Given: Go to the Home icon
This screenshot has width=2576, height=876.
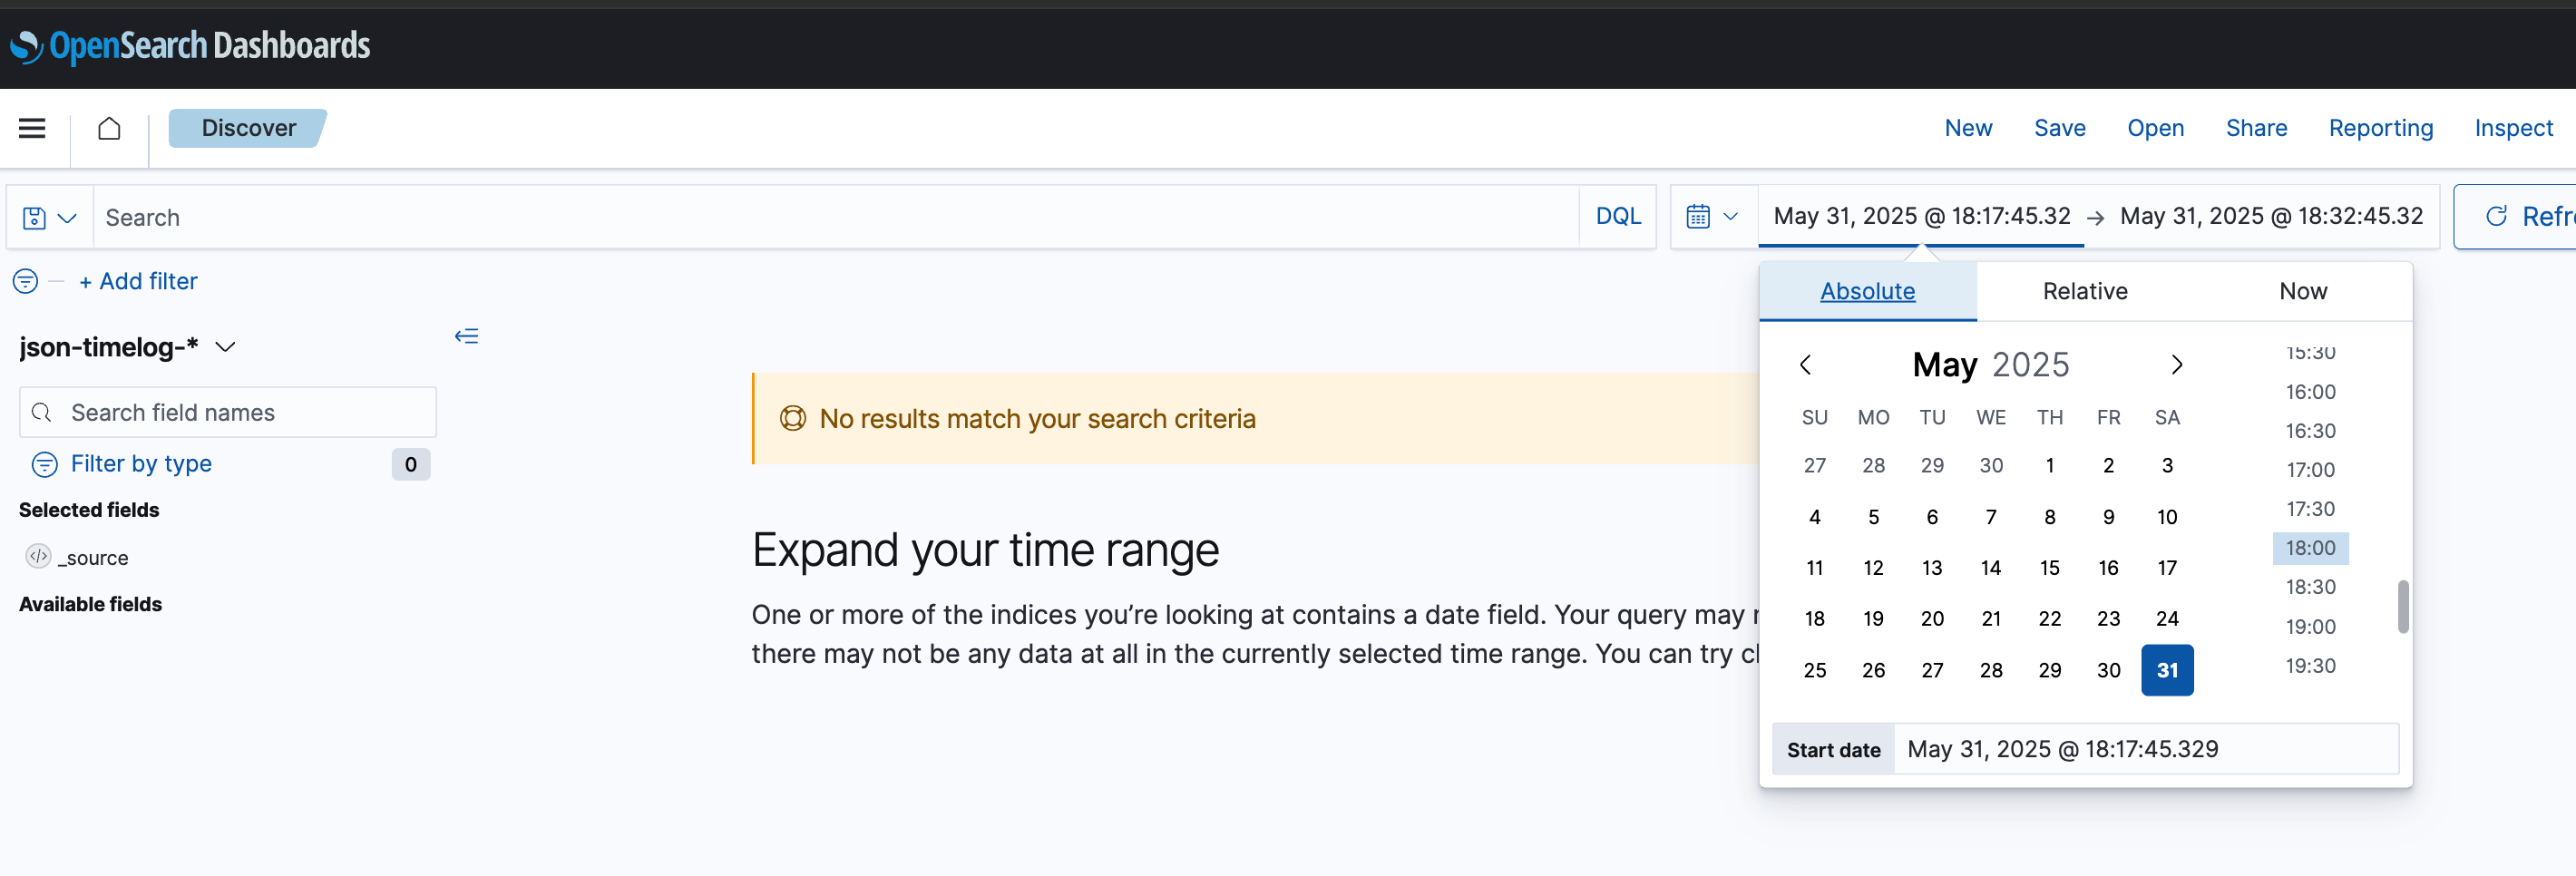Looking at the screenshot, I should point(109,128).
